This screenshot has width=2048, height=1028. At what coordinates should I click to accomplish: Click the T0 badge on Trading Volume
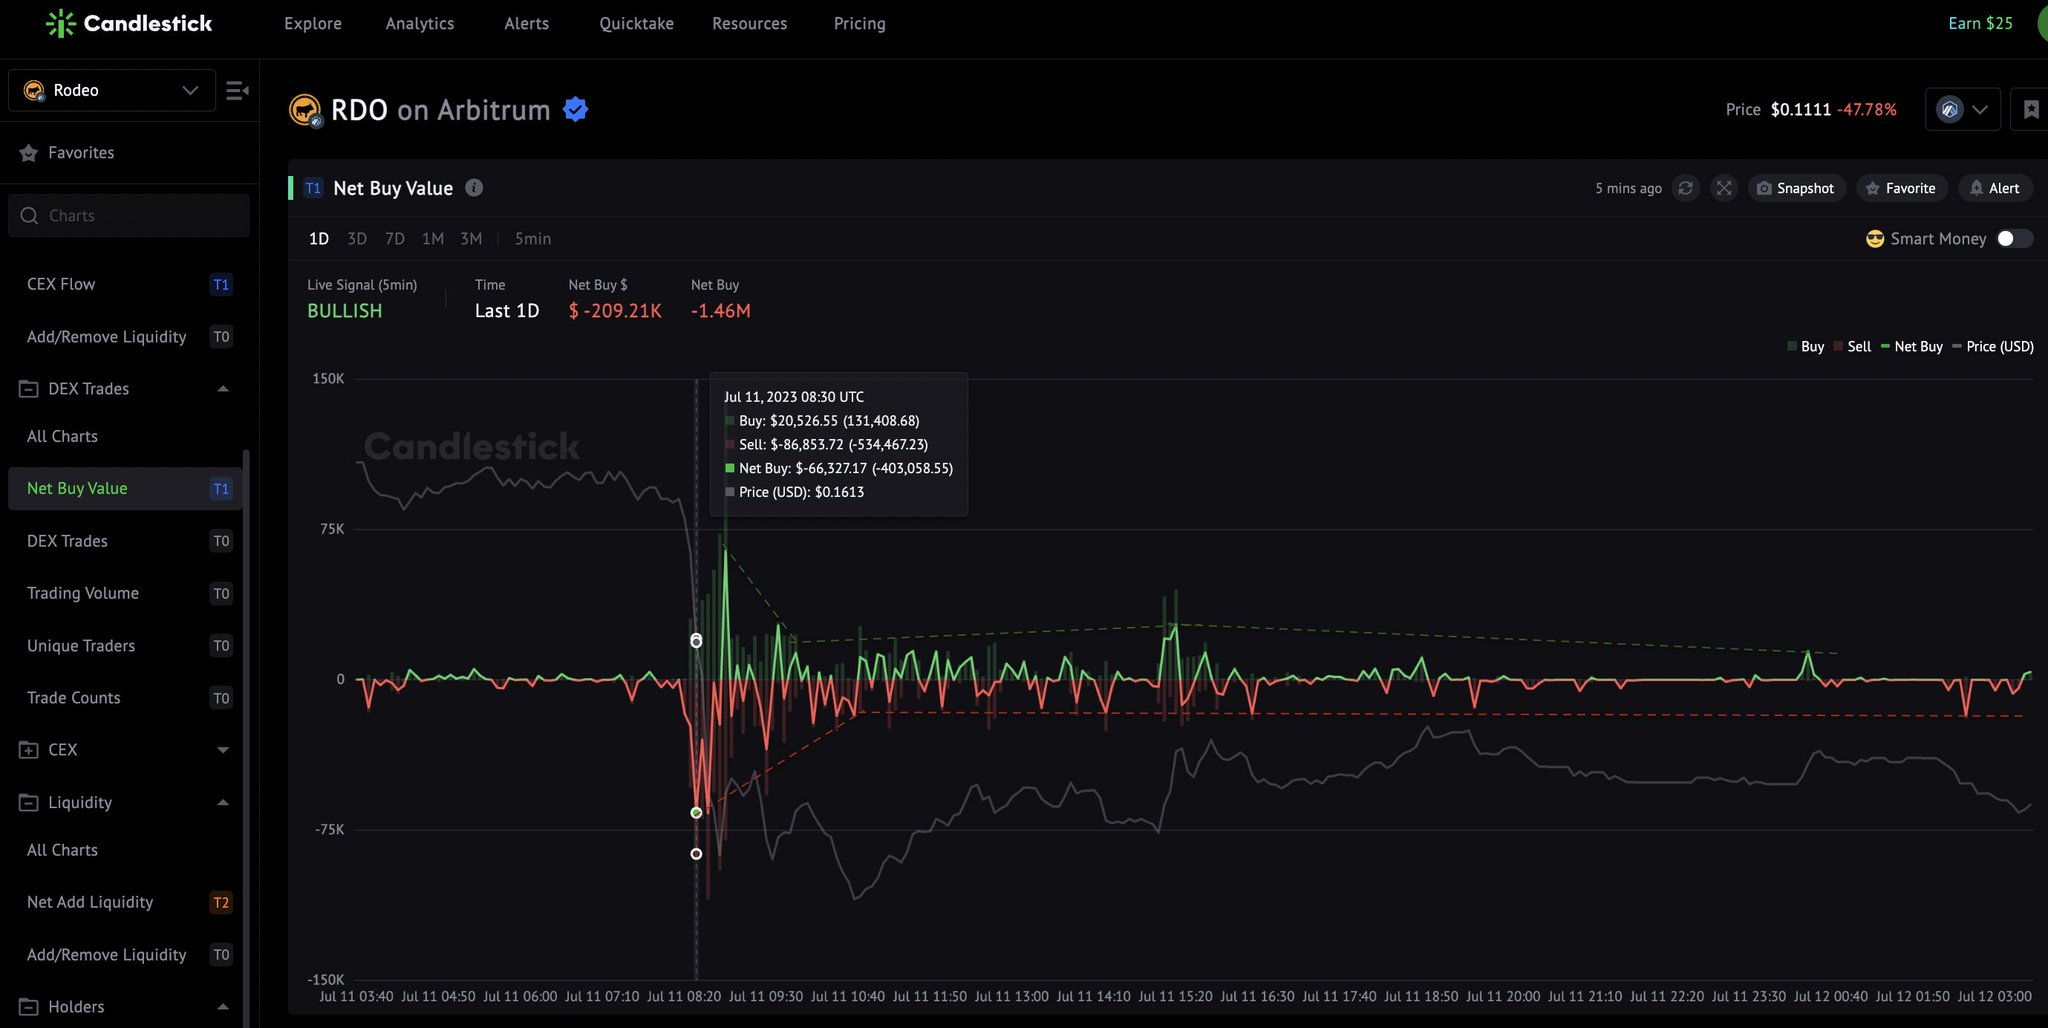pyautogui.click(x=221, y=594)
